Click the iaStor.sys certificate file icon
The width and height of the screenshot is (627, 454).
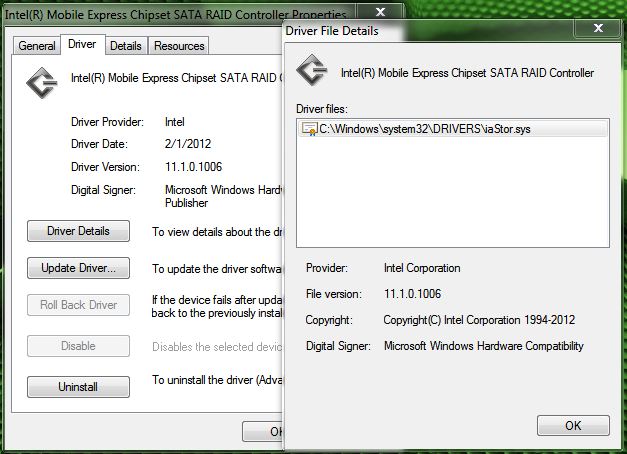(x=309, y=129)
